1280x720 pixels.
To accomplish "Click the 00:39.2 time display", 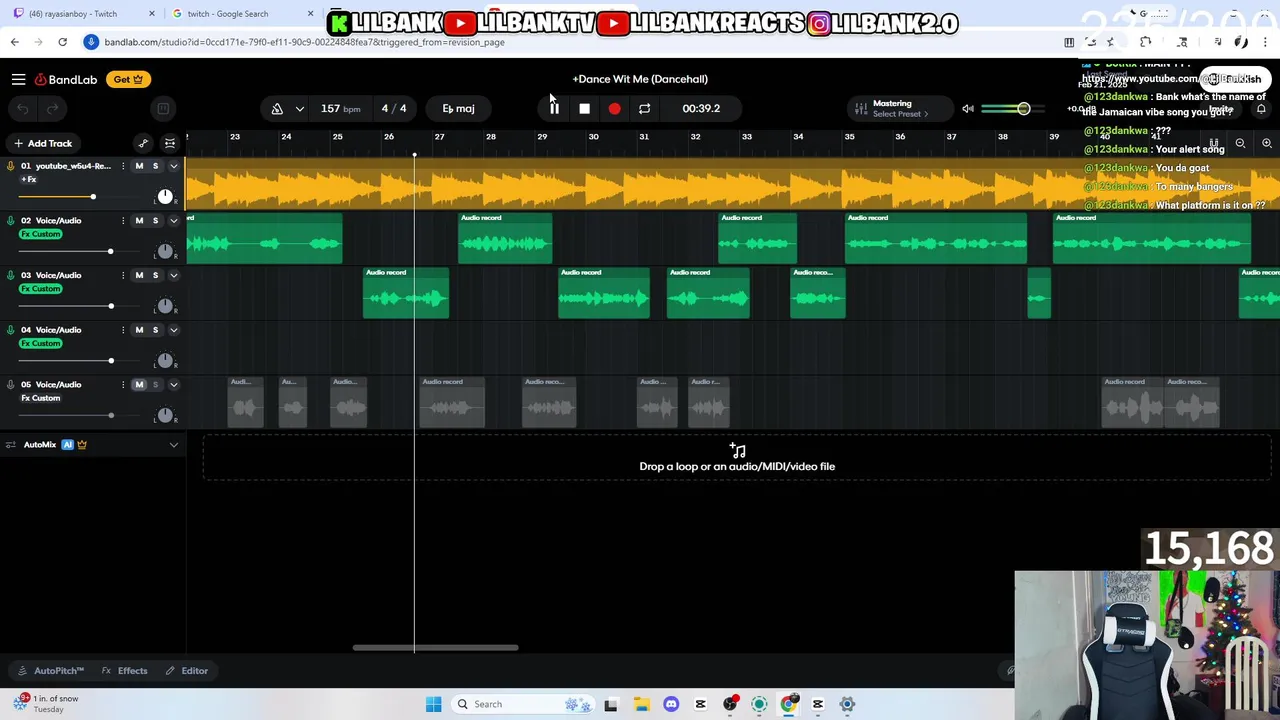I will pos(701,108).
